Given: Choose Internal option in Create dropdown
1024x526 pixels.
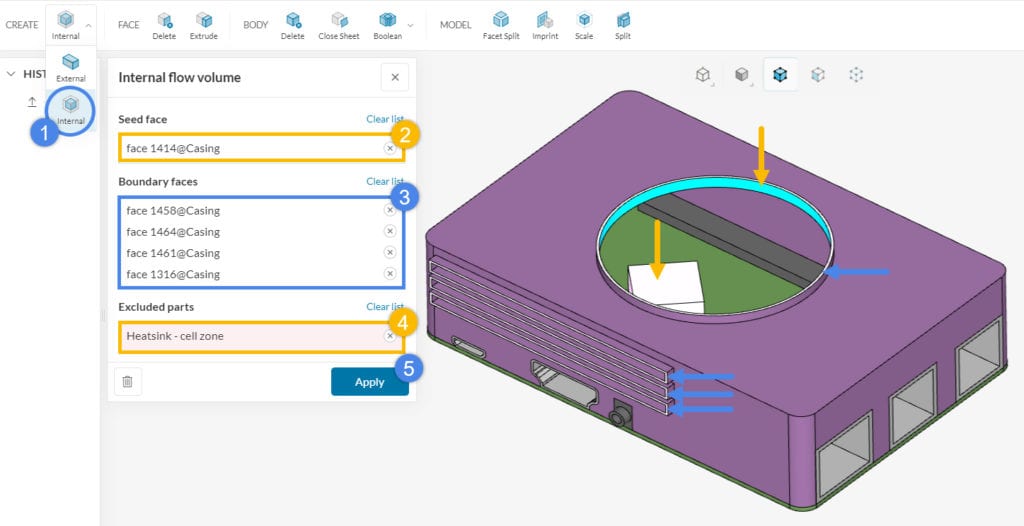Looking at the screenshot, I should coord(71,109).
